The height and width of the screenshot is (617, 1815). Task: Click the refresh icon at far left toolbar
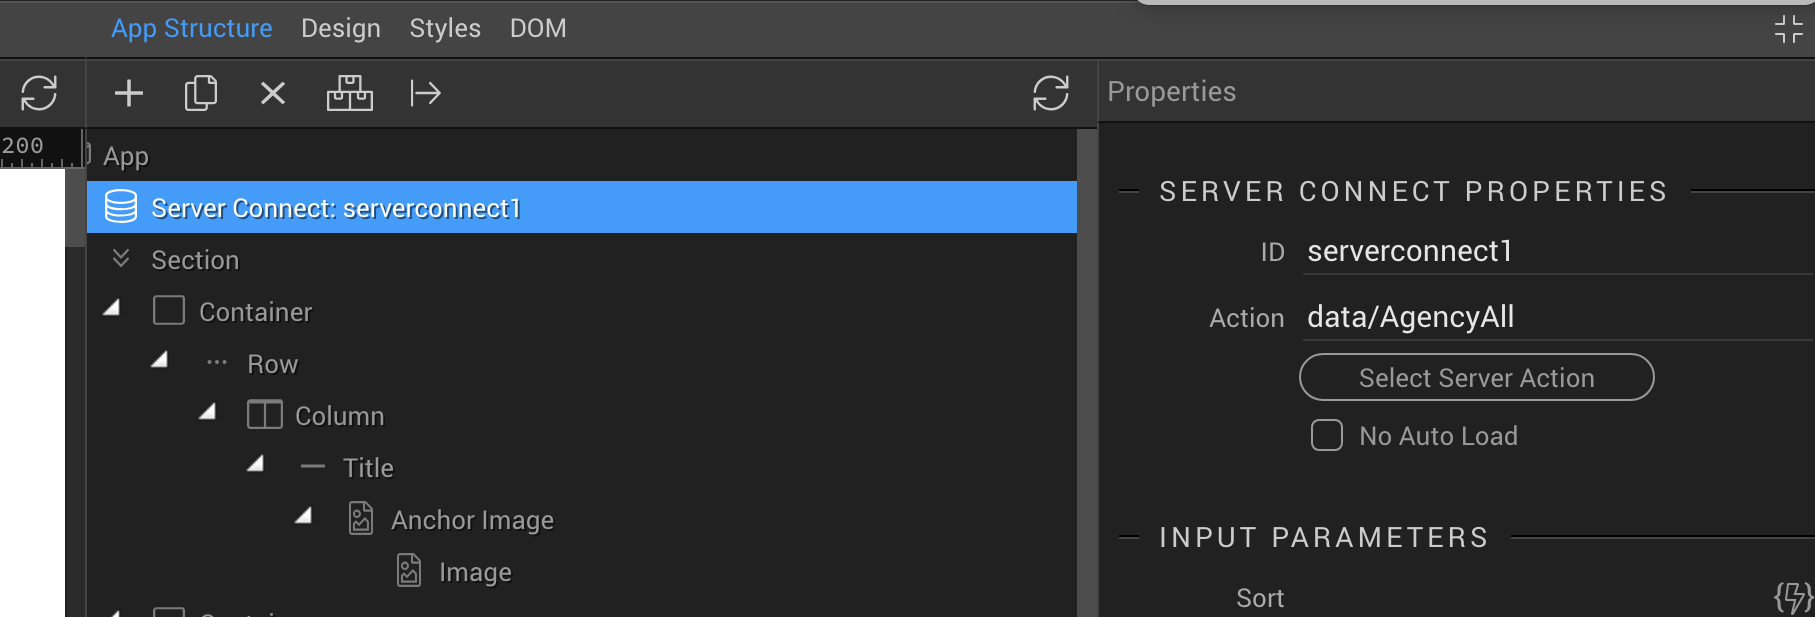pos(39,93)
